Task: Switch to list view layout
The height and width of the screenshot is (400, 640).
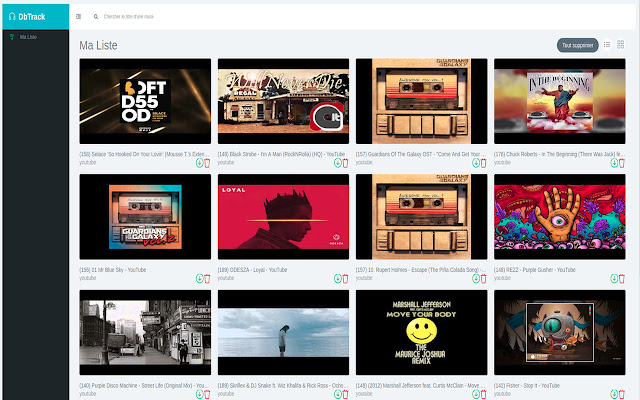Action: (x=607, y=45)
